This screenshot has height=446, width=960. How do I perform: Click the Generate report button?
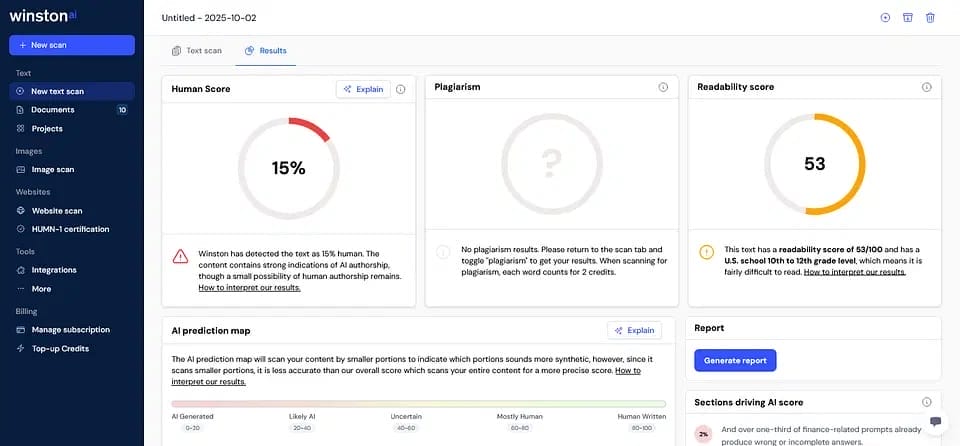pyautogui.click(x=735, y=360)
